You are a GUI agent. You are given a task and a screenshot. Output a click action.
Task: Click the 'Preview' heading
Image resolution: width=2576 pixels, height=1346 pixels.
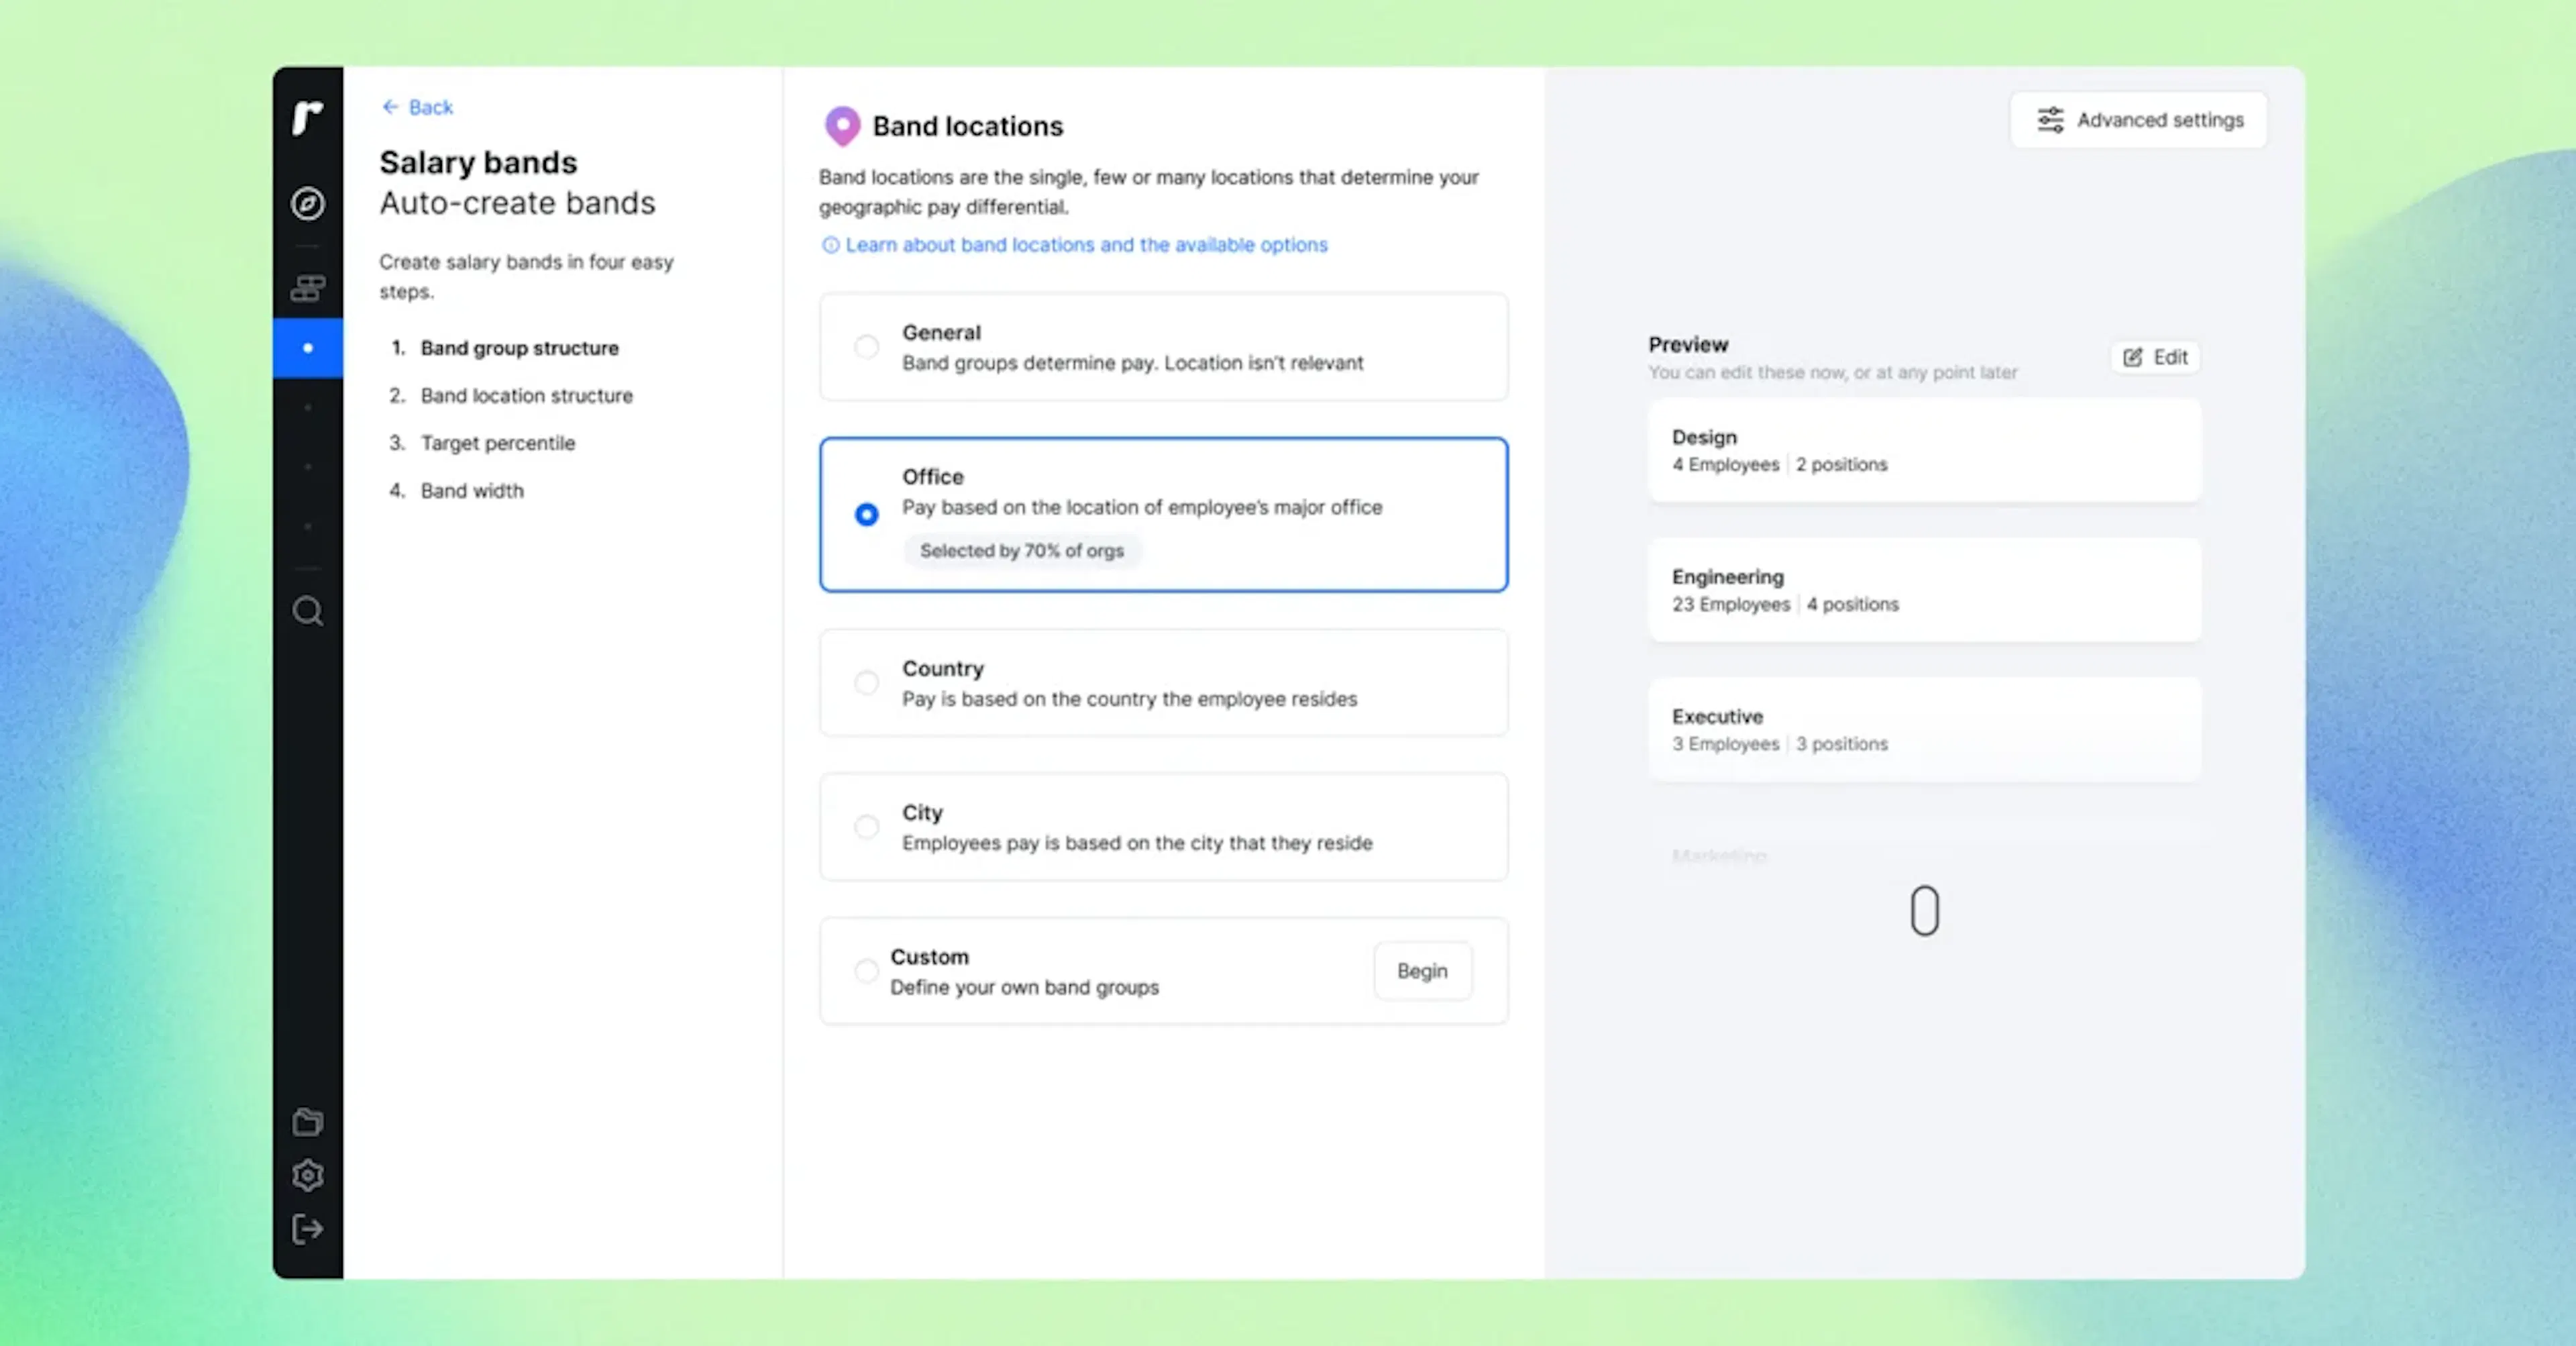[1688, 345]
